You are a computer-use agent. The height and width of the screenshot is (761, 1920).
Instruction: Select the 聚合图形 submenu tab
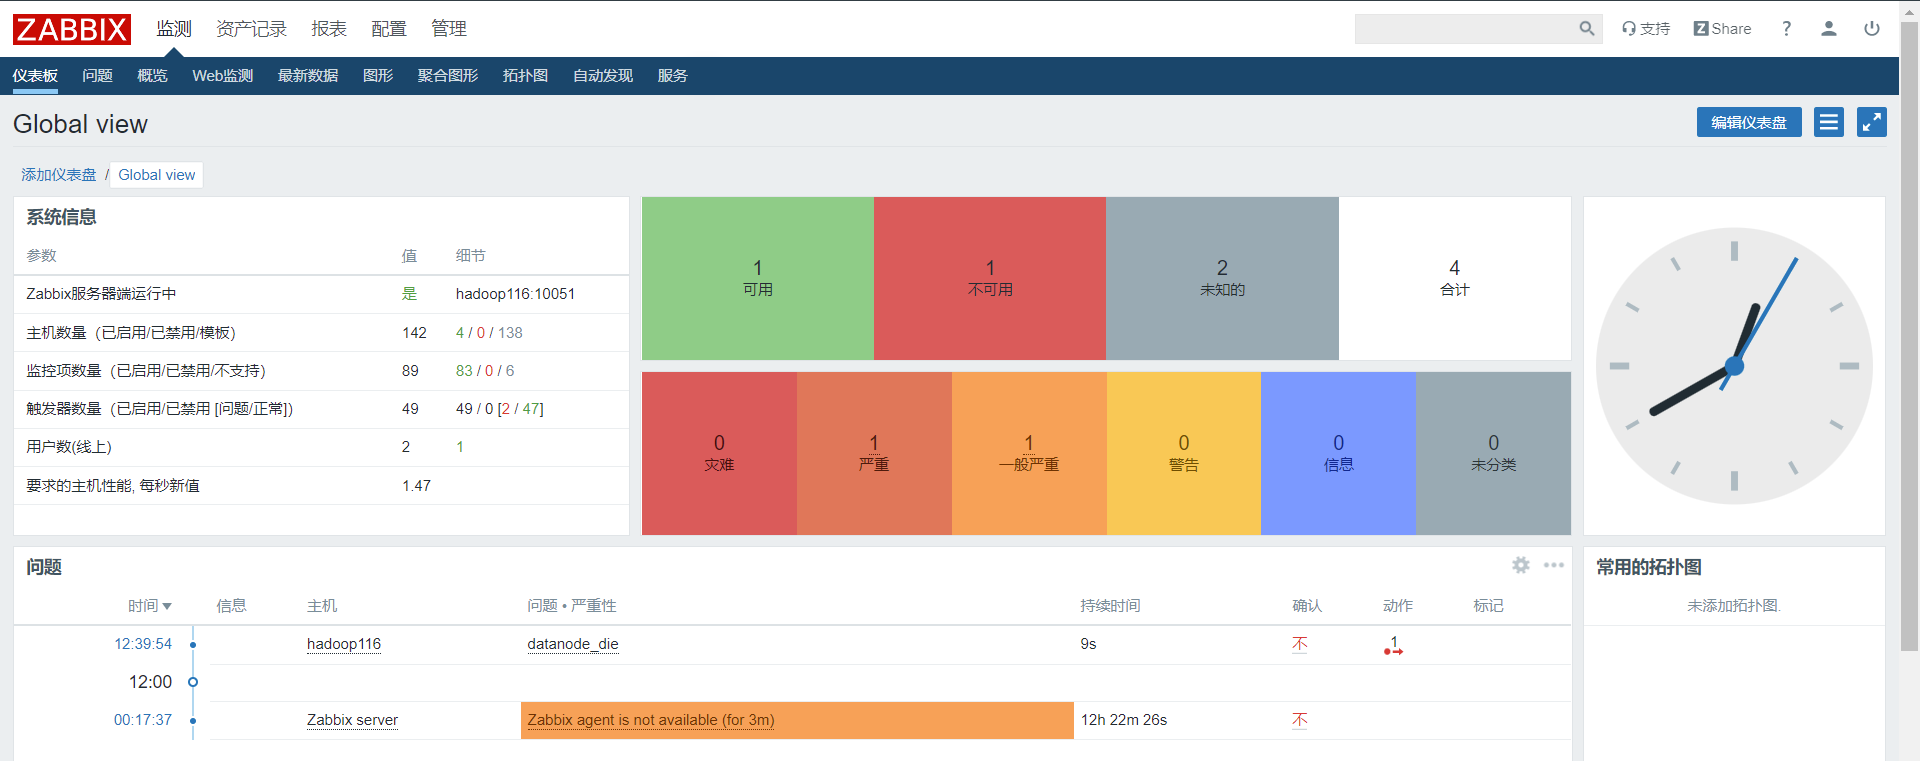pyautogui.click(x=448, y=76)
